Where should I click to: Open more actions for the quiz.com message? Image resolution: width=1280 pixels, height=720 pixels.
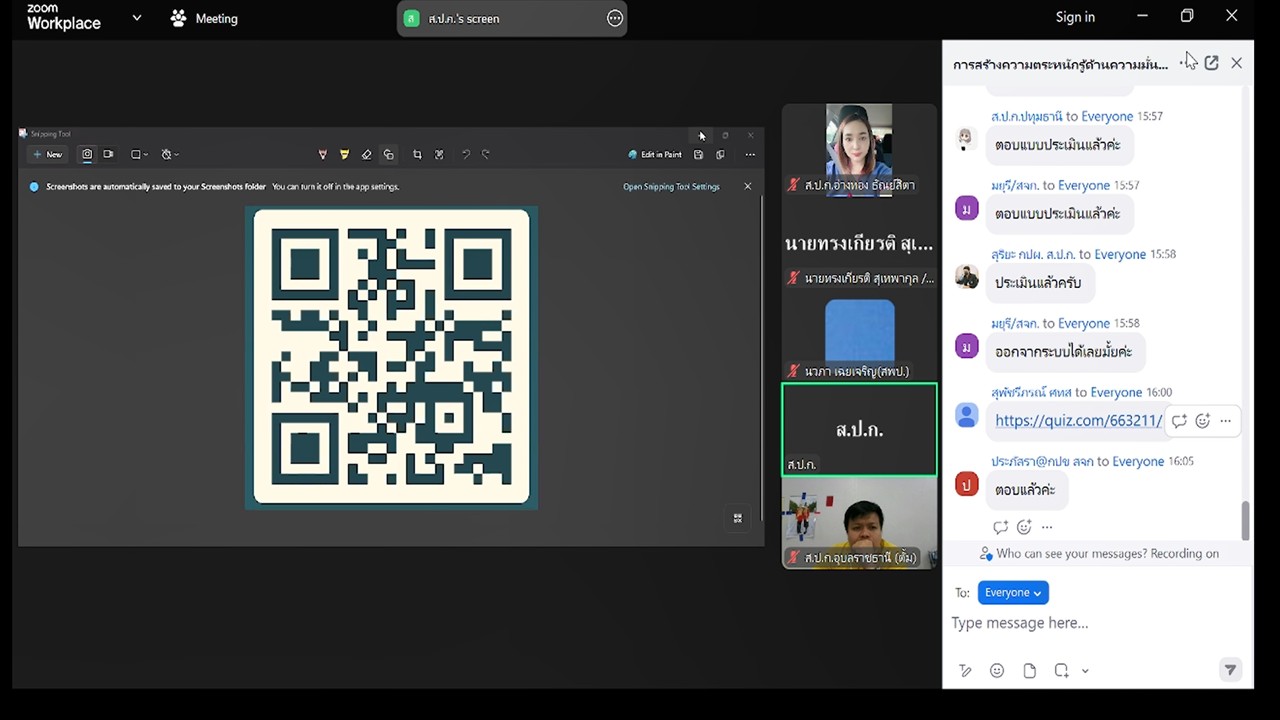tap(1226, 421)
